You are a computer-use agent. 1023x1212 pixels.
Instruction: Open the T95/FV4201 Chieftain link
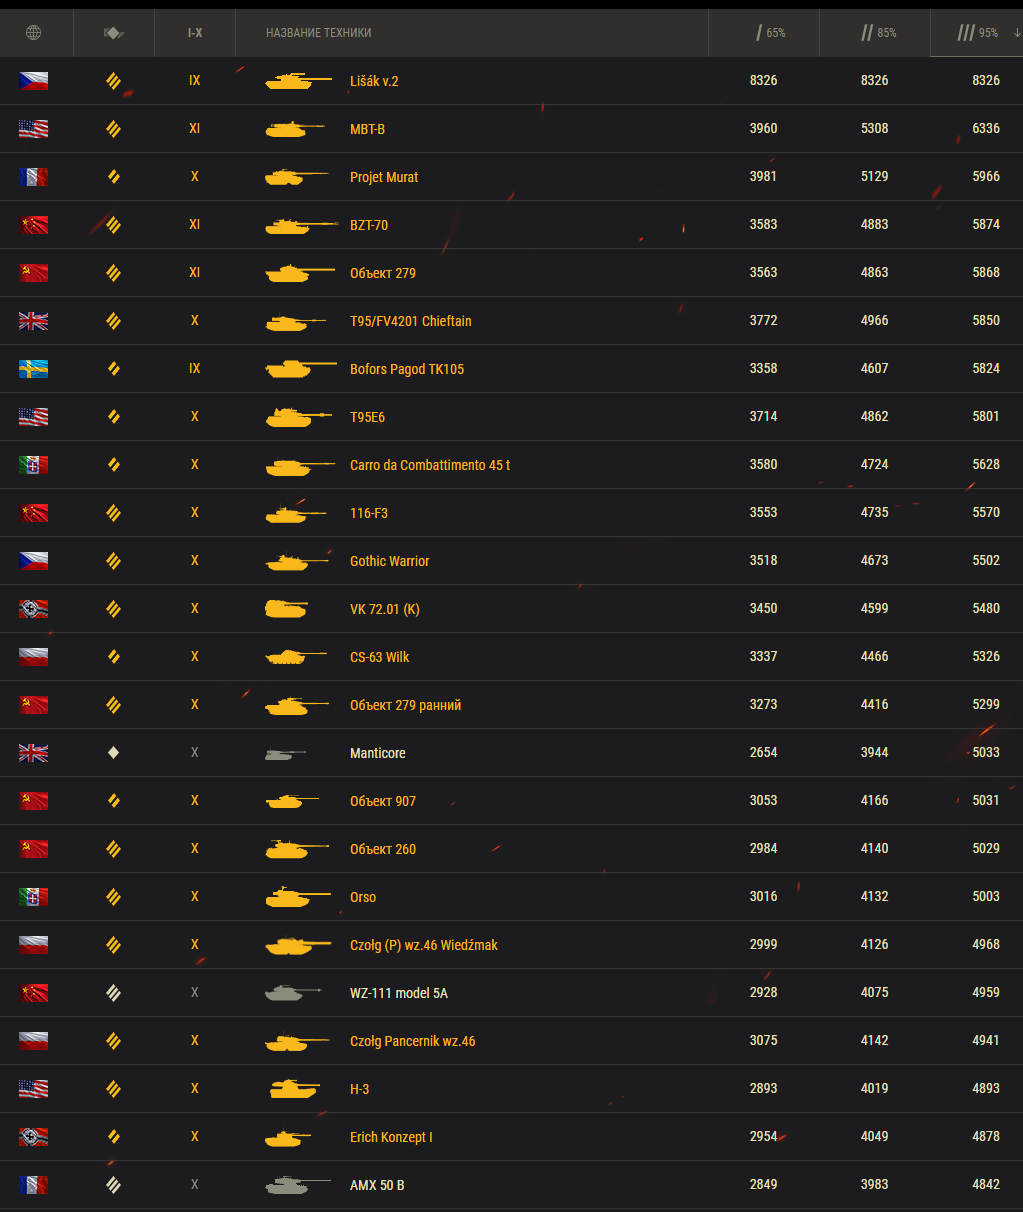click(410, 321)
